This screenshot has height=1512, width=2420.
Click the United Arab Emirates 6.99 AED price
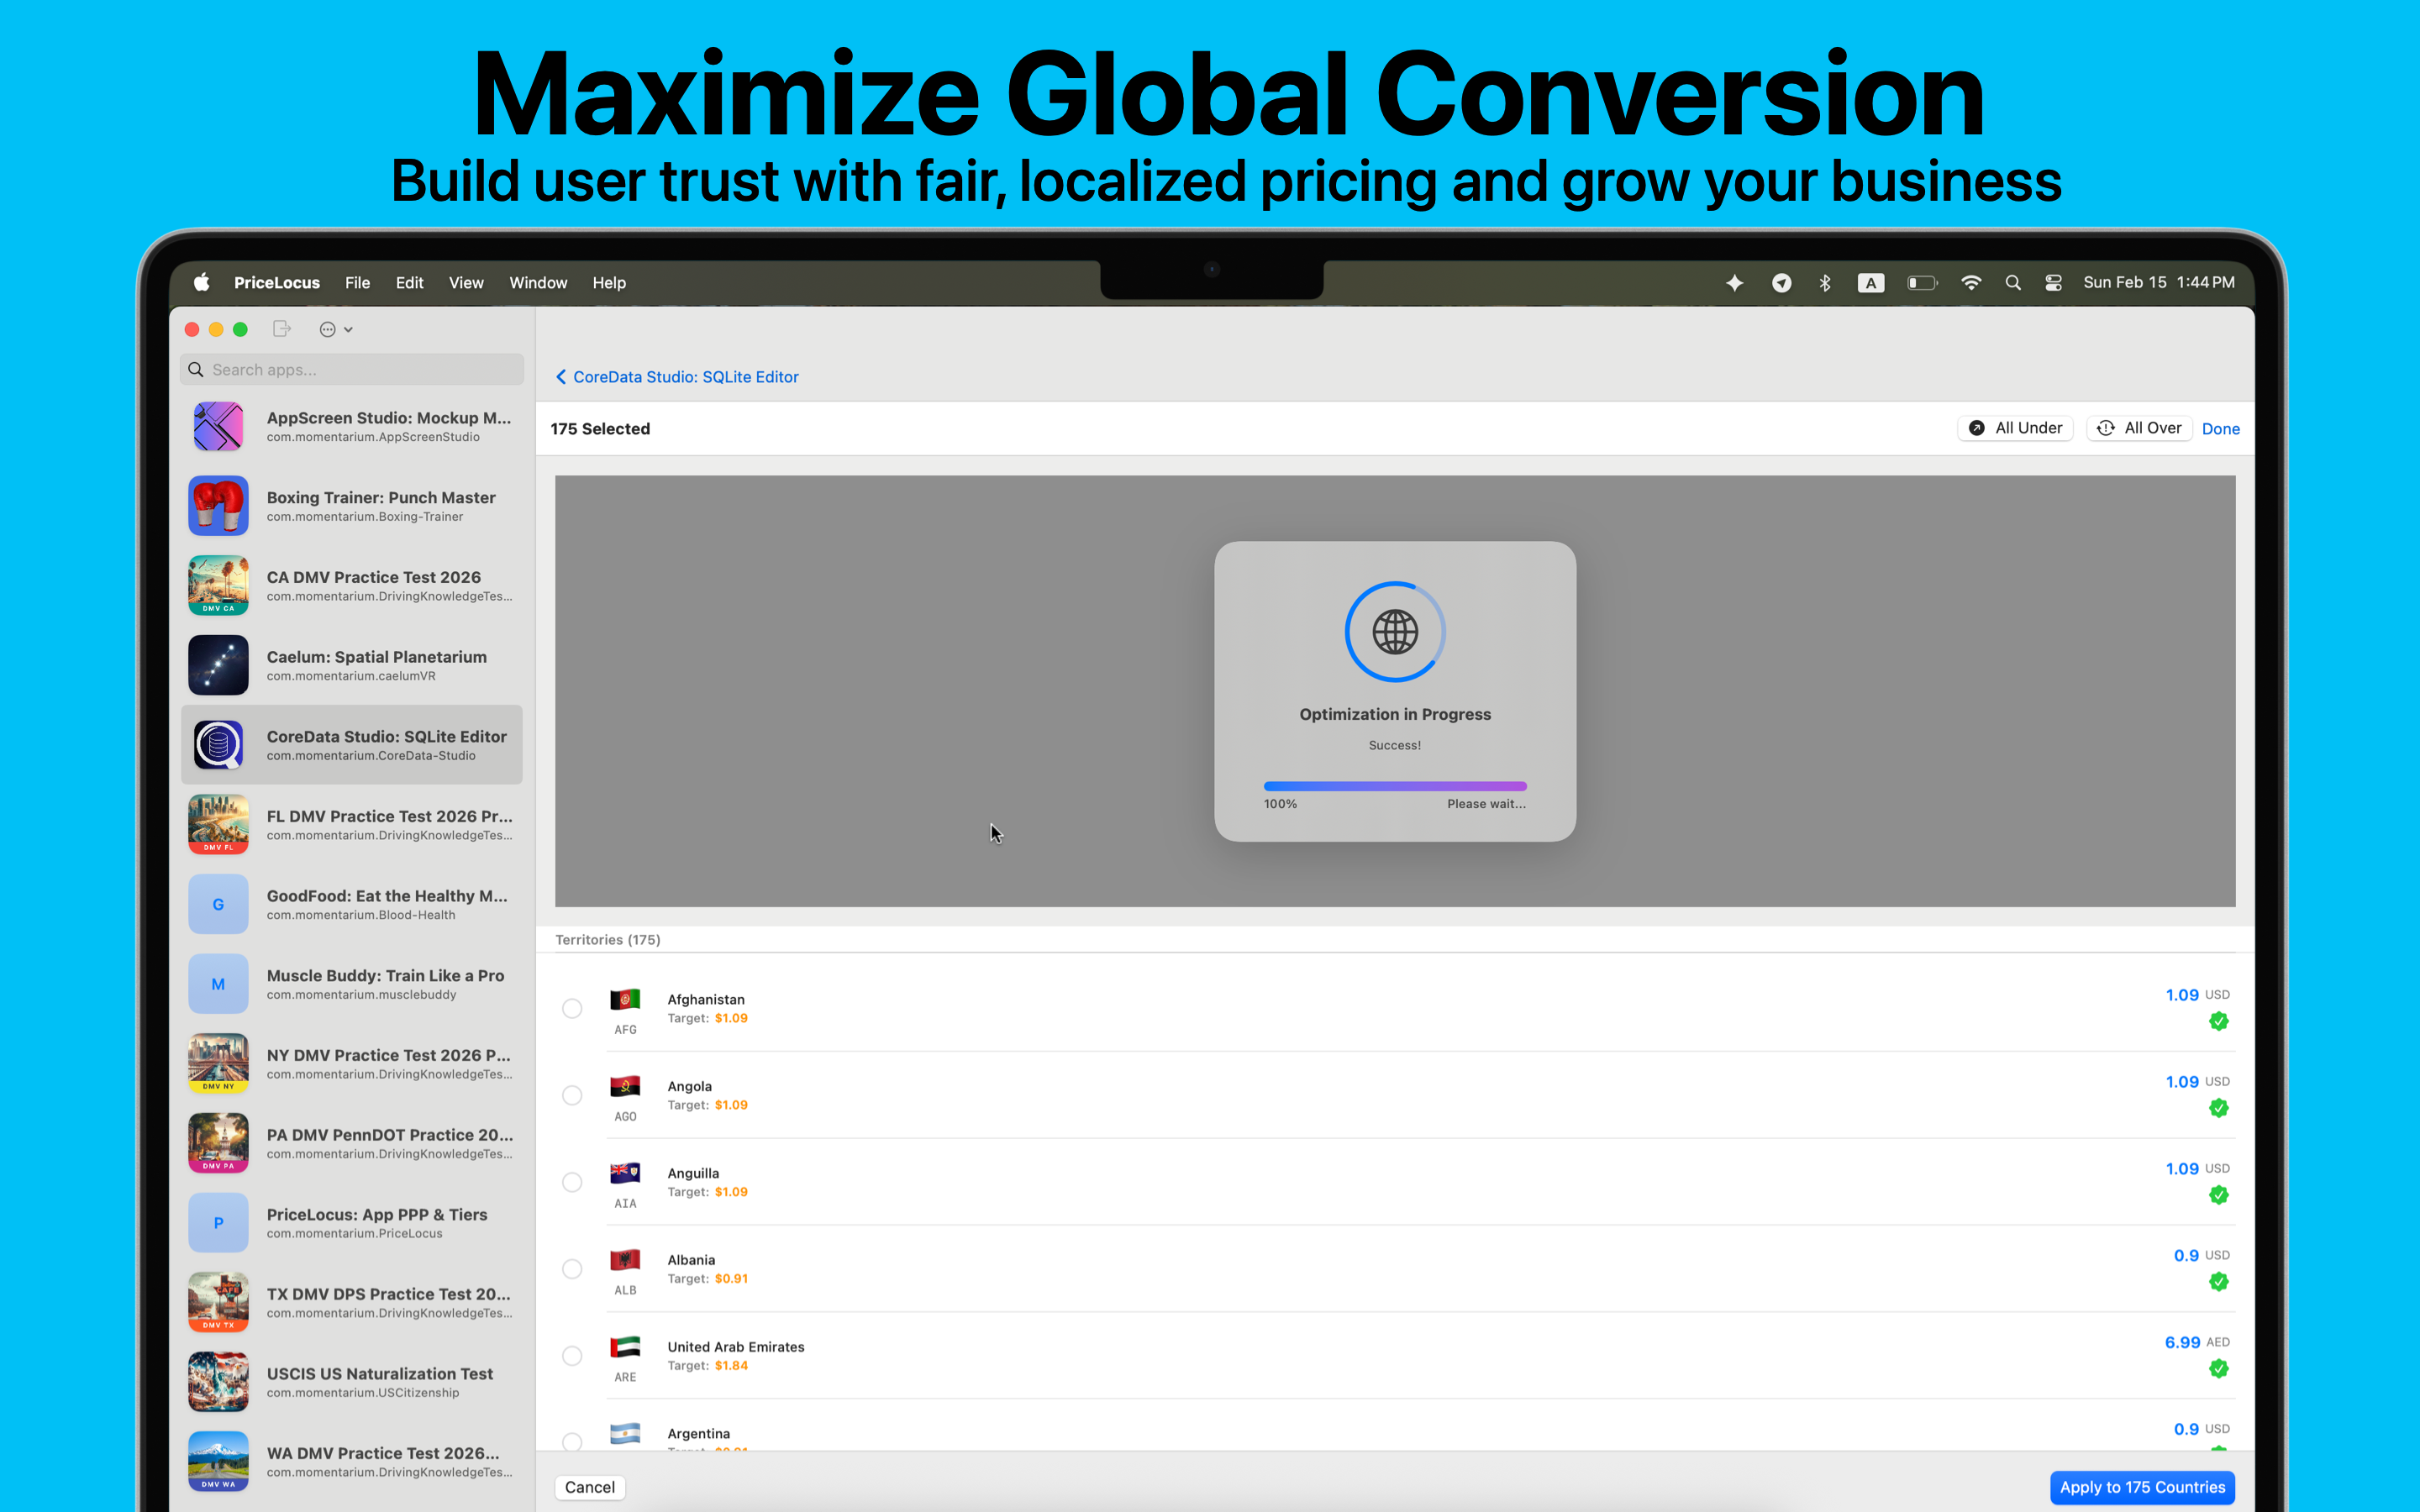click(2197, 1342)
